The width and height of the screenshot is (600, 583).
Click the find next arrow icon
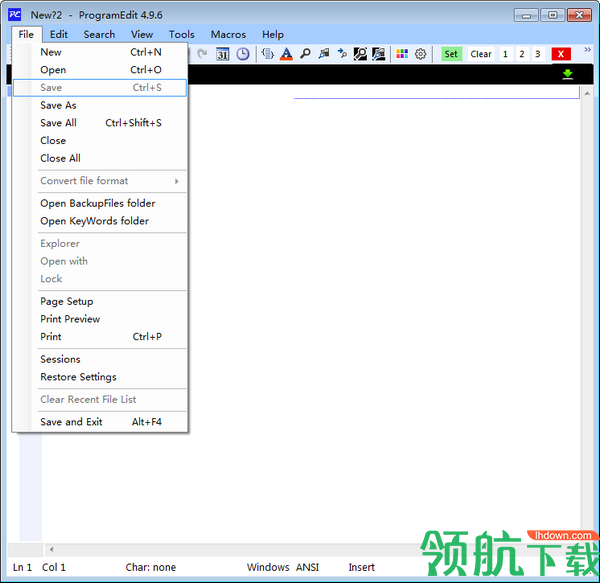tap(342, 54)
